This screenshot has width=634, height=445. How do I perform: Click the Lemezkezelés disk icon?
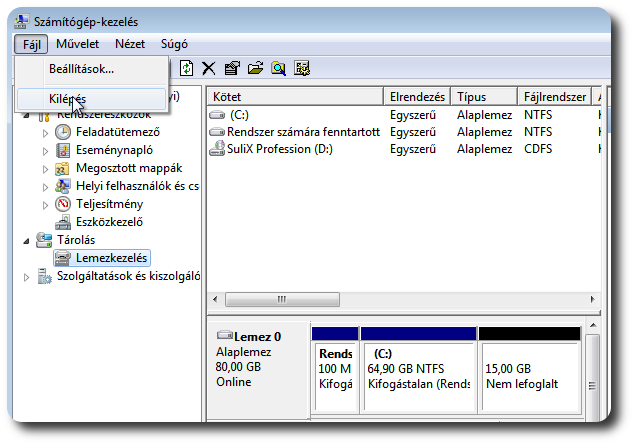[63, 258]
